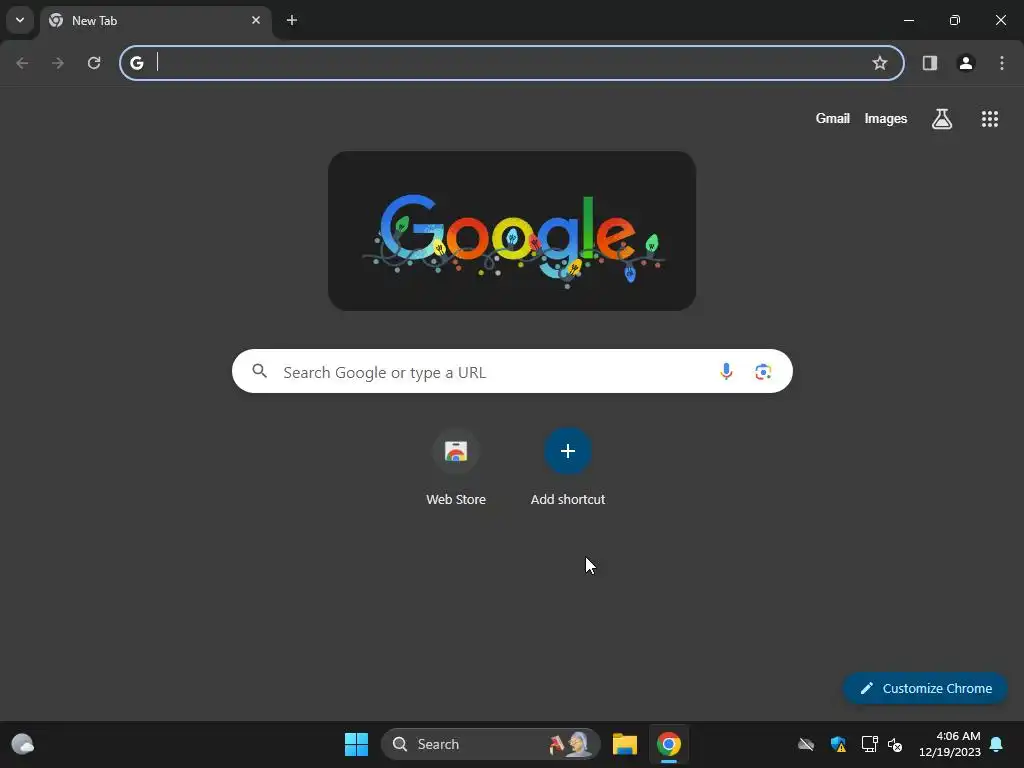The width and height of the screenshot is (1024, 768).
Task: Open Windows Security tray icon
Action: [838, 744]
